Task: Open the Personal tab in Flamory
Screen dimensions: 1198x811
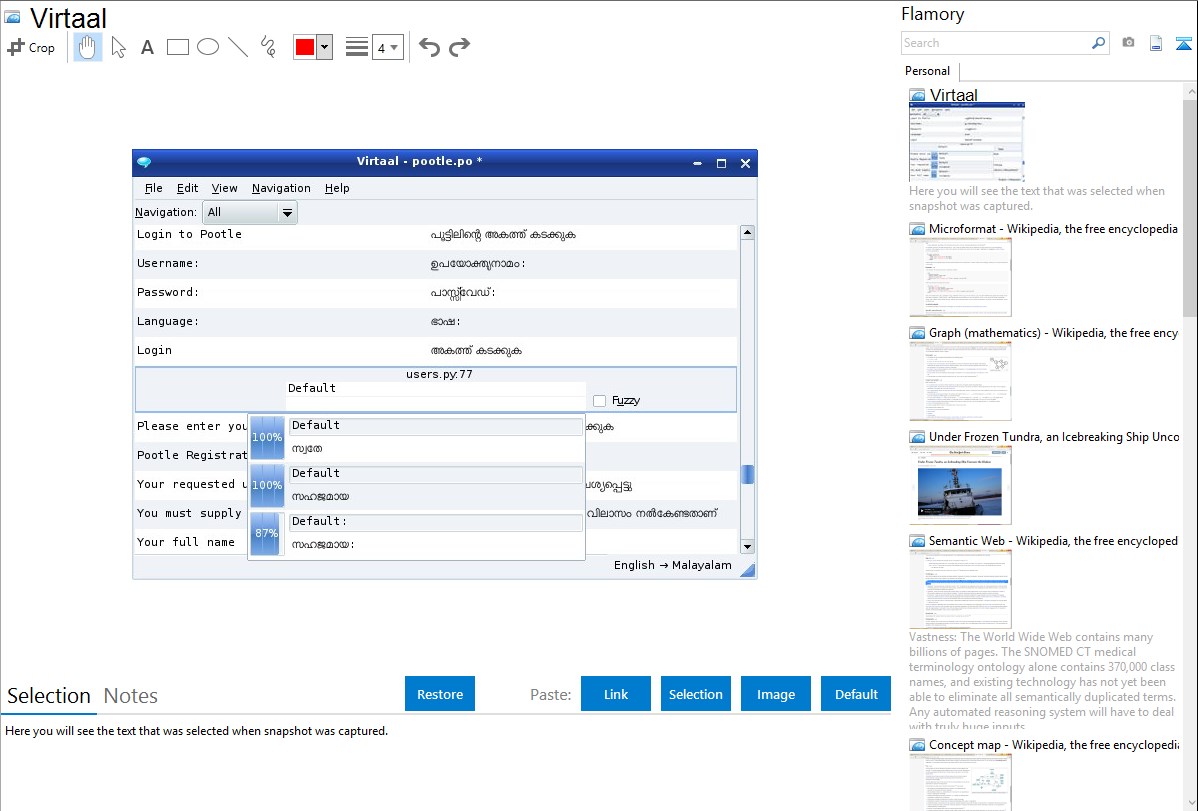Action: [928, 71]
